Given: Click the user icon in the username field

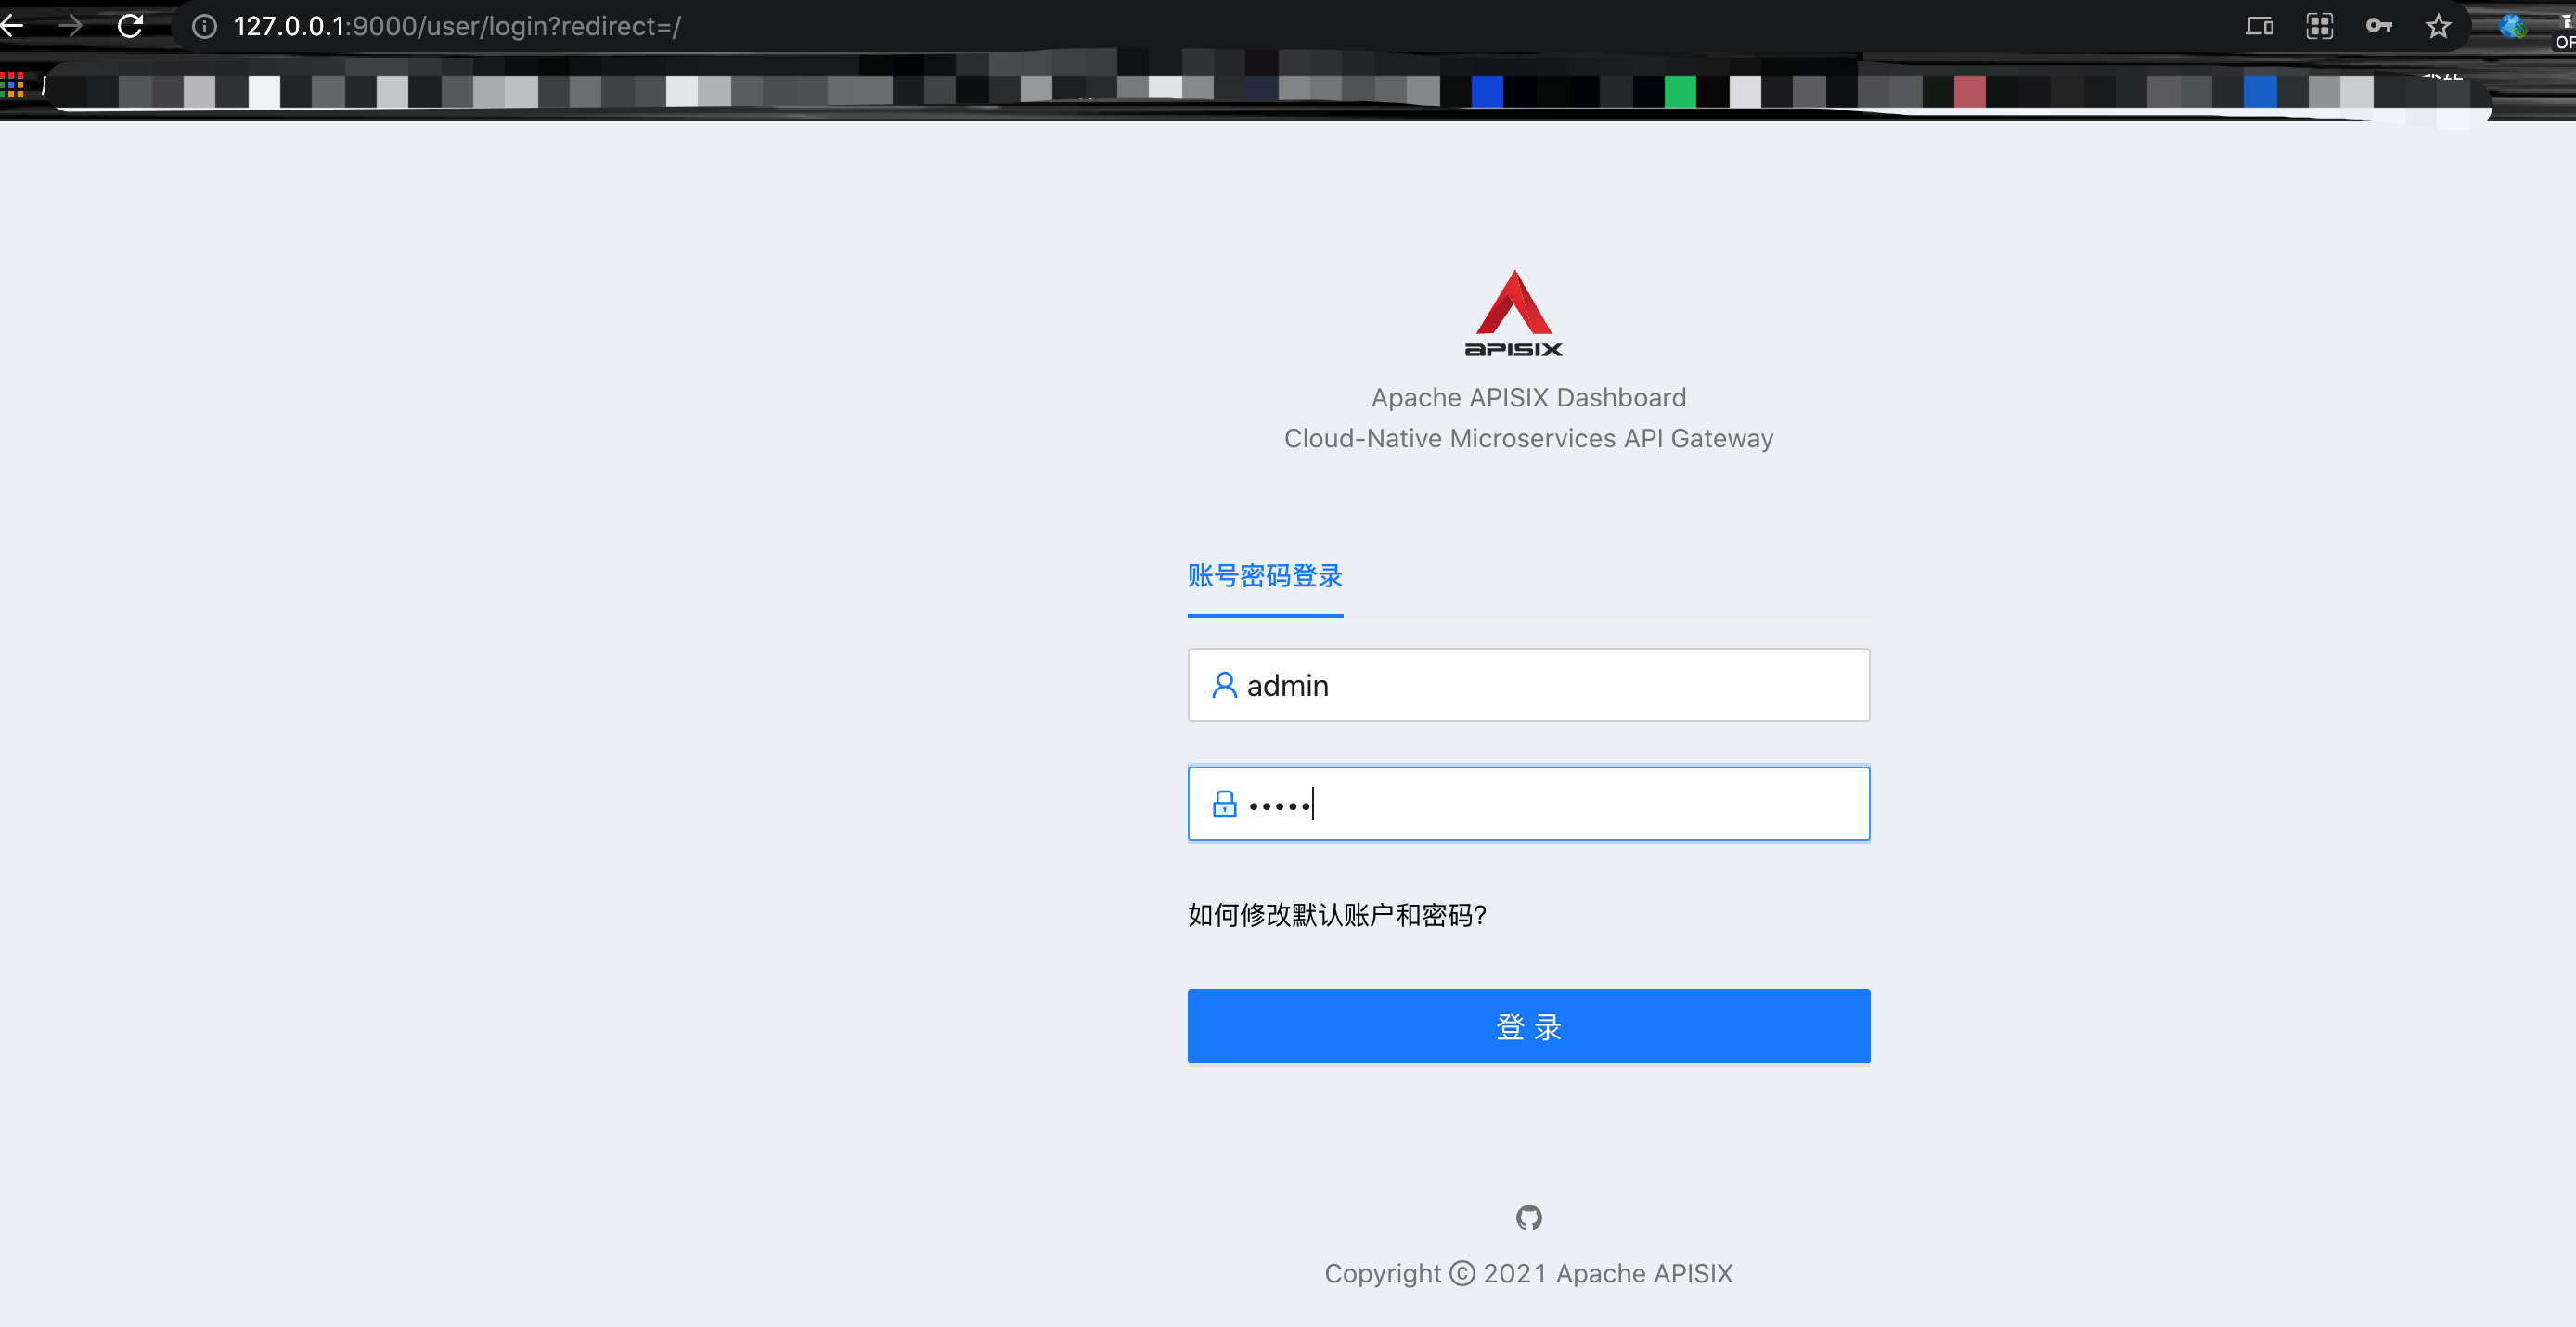Looking at the screenshot, I should pyautogui.click(x=1224, y=685).
